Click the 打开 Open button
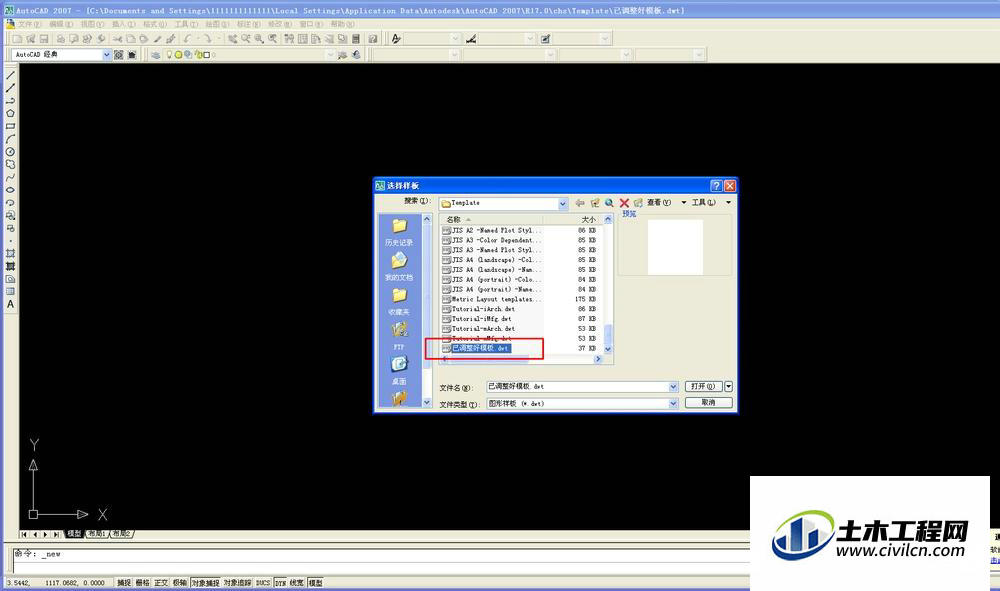Screen dimensions: 1000x591 tap(703, 386)
